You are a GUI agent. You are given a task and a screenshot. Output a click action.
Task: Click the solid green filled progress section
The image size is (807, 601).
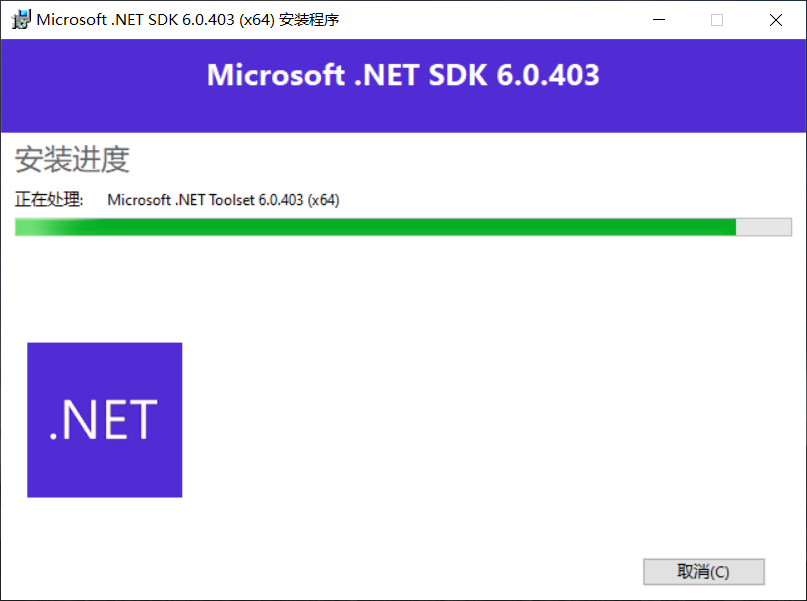[x=412, y=227]
